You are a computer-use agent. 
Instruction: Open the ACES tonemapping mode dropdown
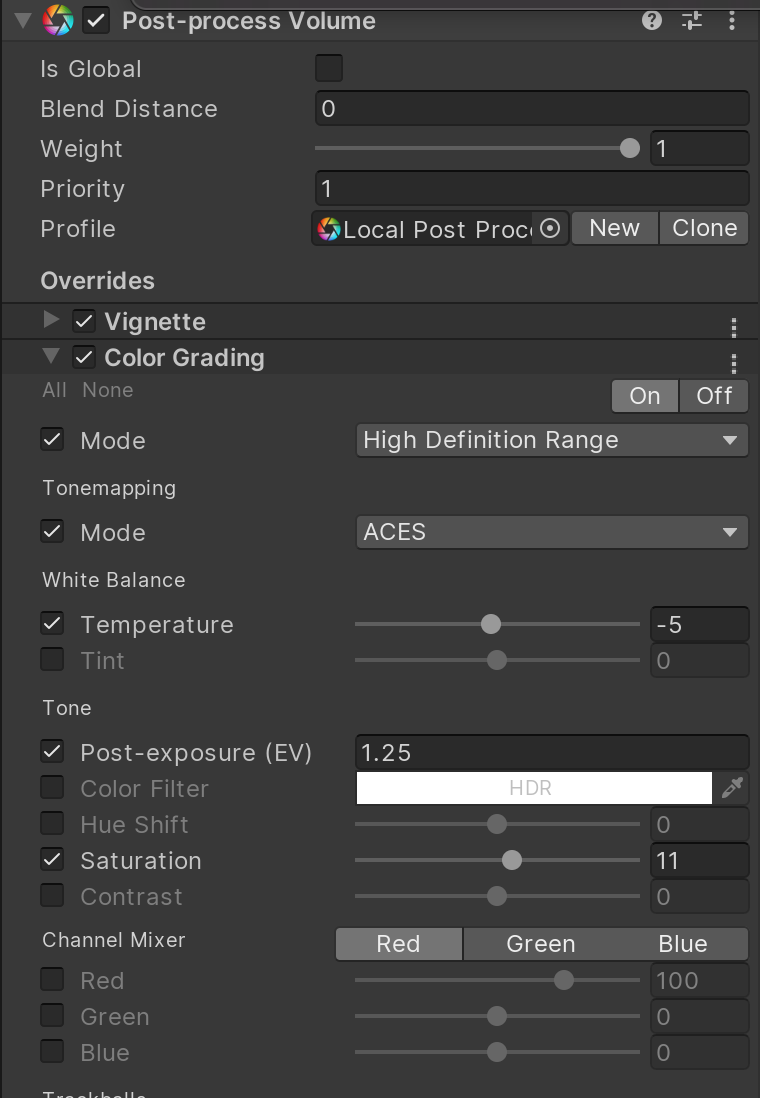pos(552,532)
